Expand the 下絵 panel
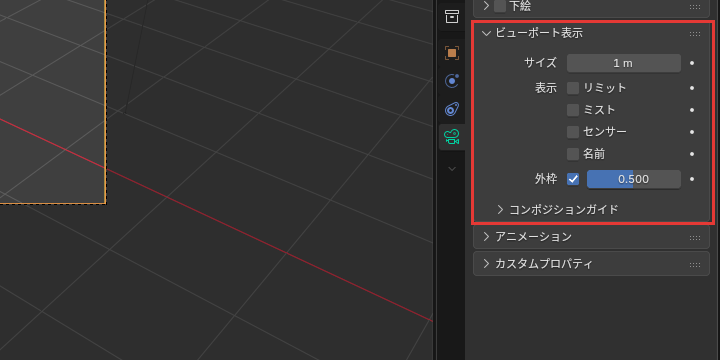 click(x=486, y=6)
